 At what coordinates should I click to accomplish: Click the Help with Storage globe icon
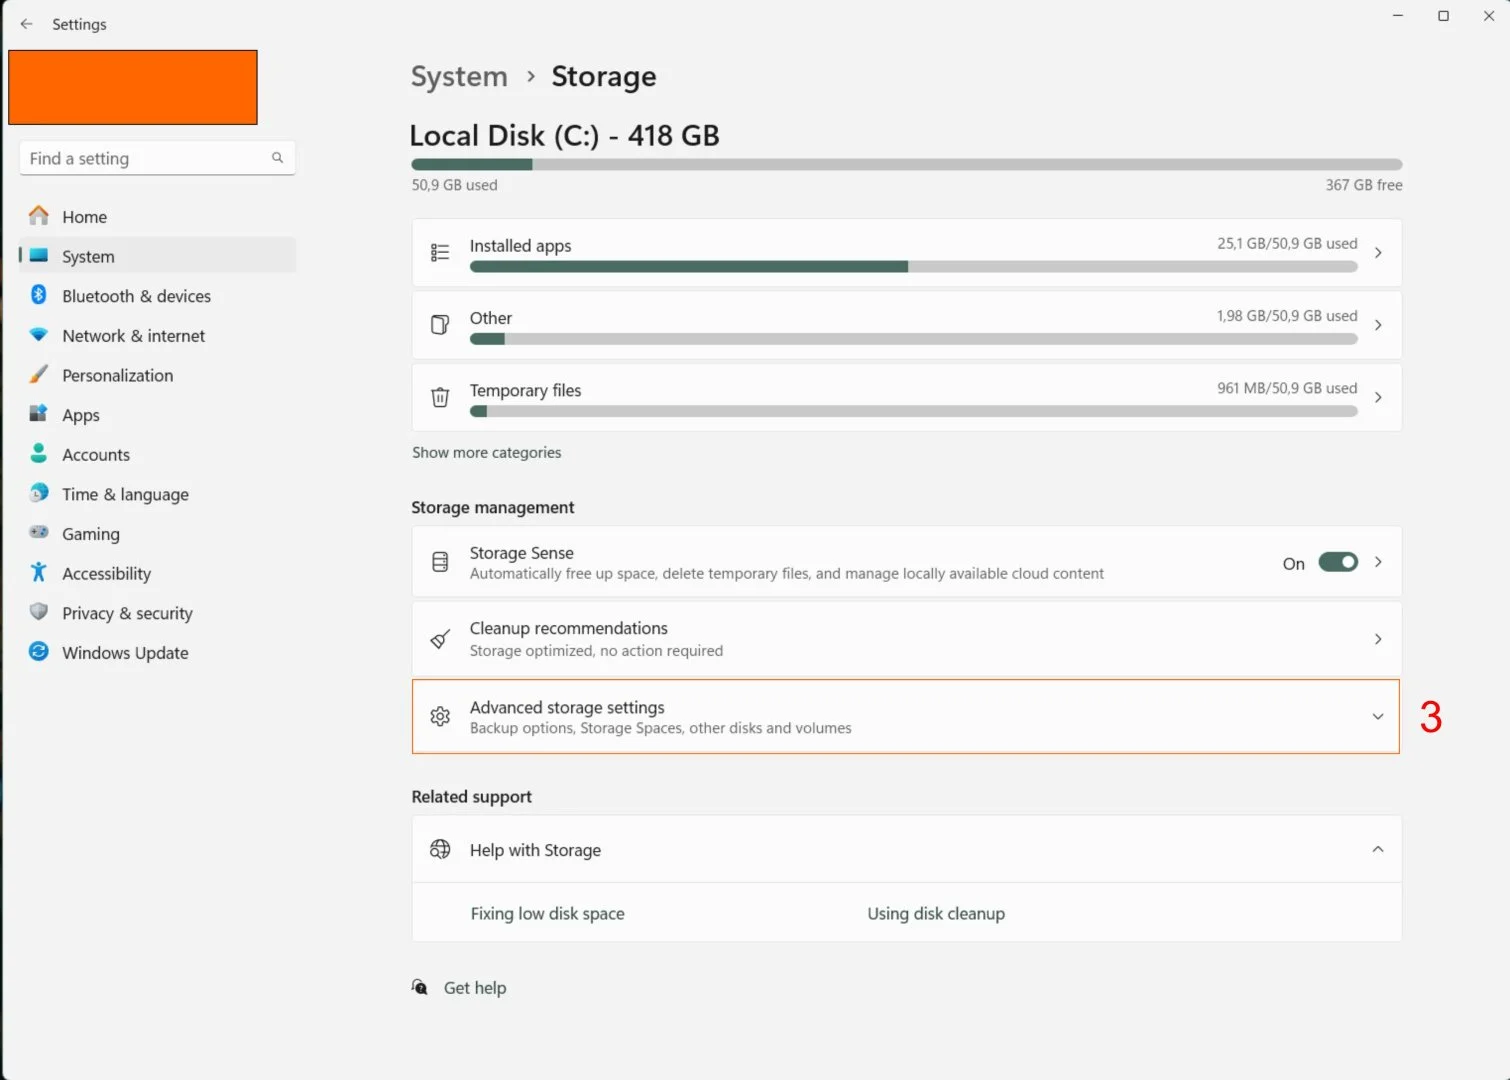pyautogui.click(x=440, y=849)
